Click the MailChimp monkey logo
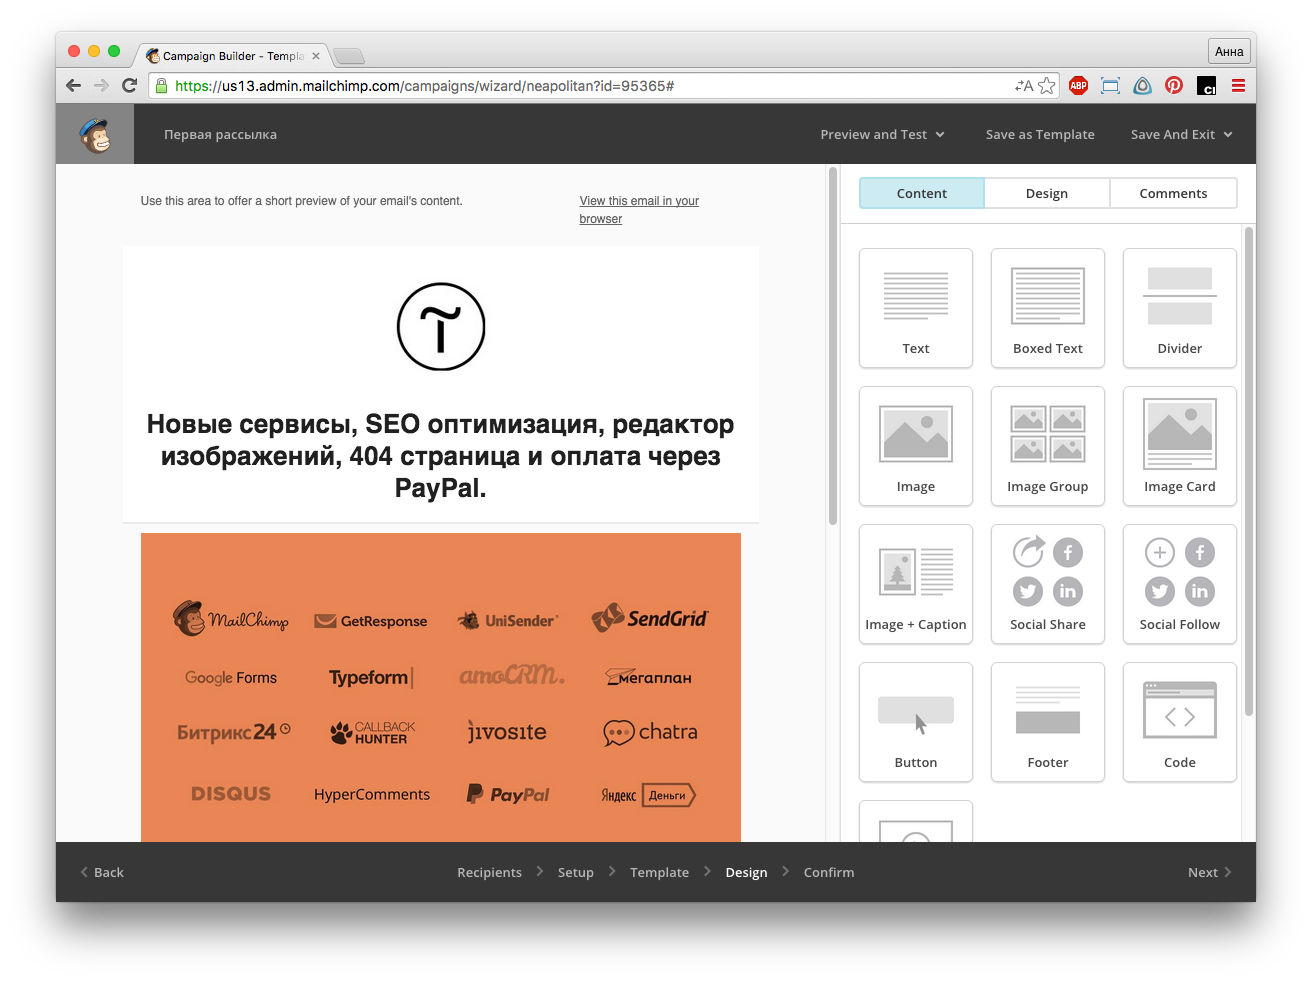 point(95,135)
